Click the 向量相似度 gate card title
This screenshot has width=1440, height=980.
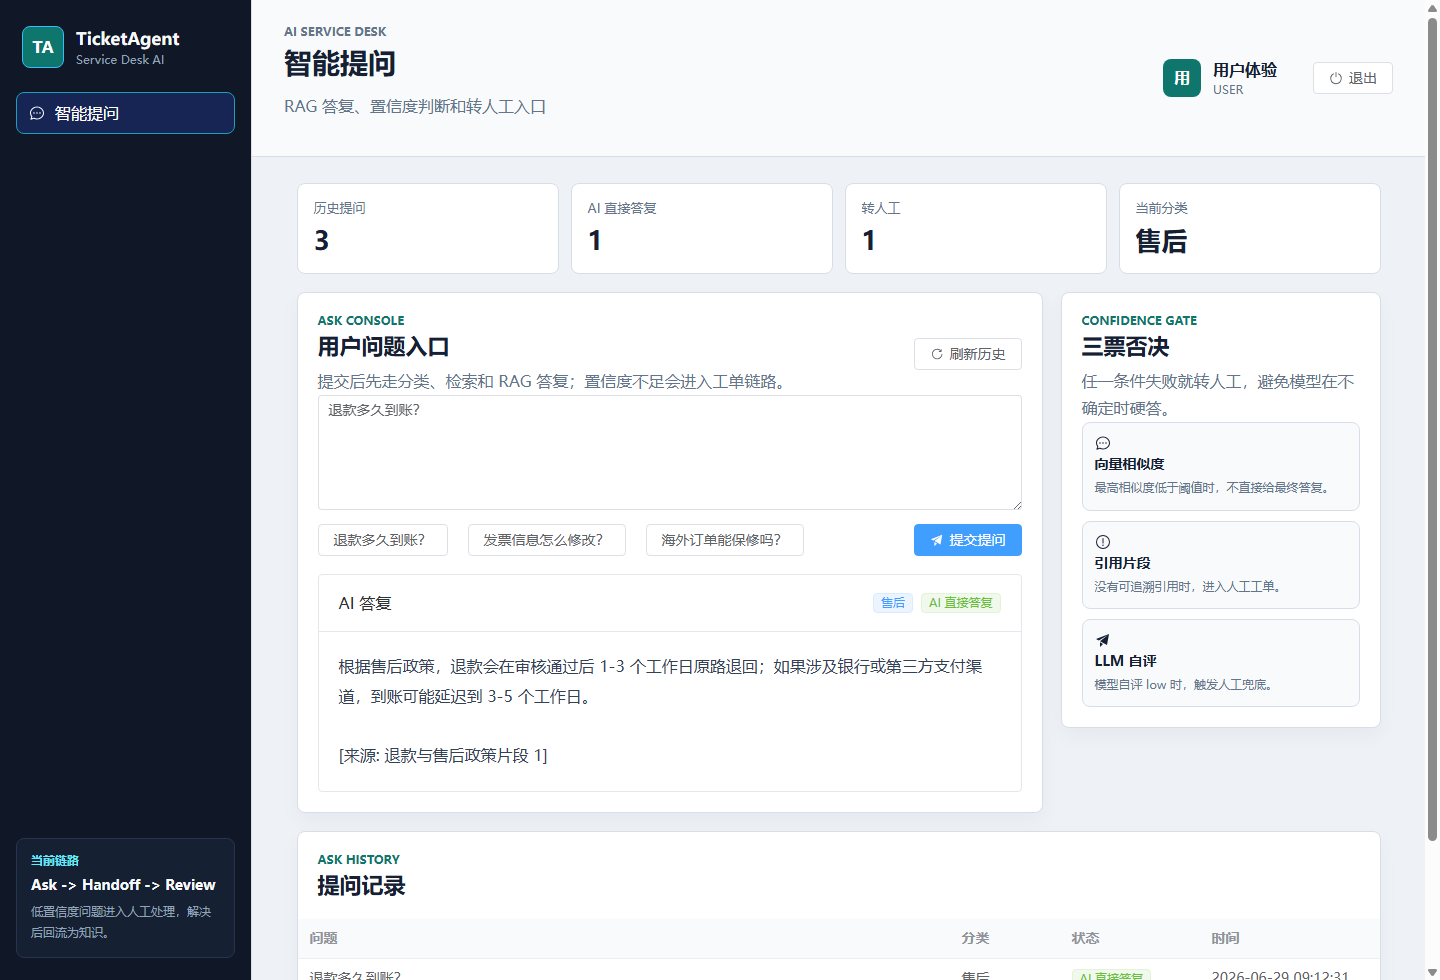pos(1129,464)
